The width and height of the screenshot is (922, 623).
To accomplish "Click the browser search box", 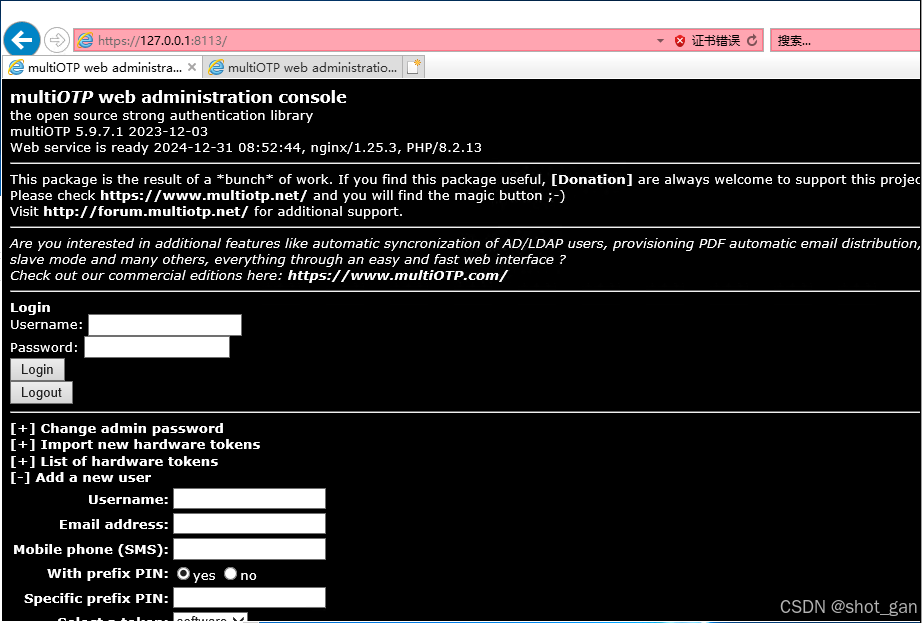I will (846, 41).
